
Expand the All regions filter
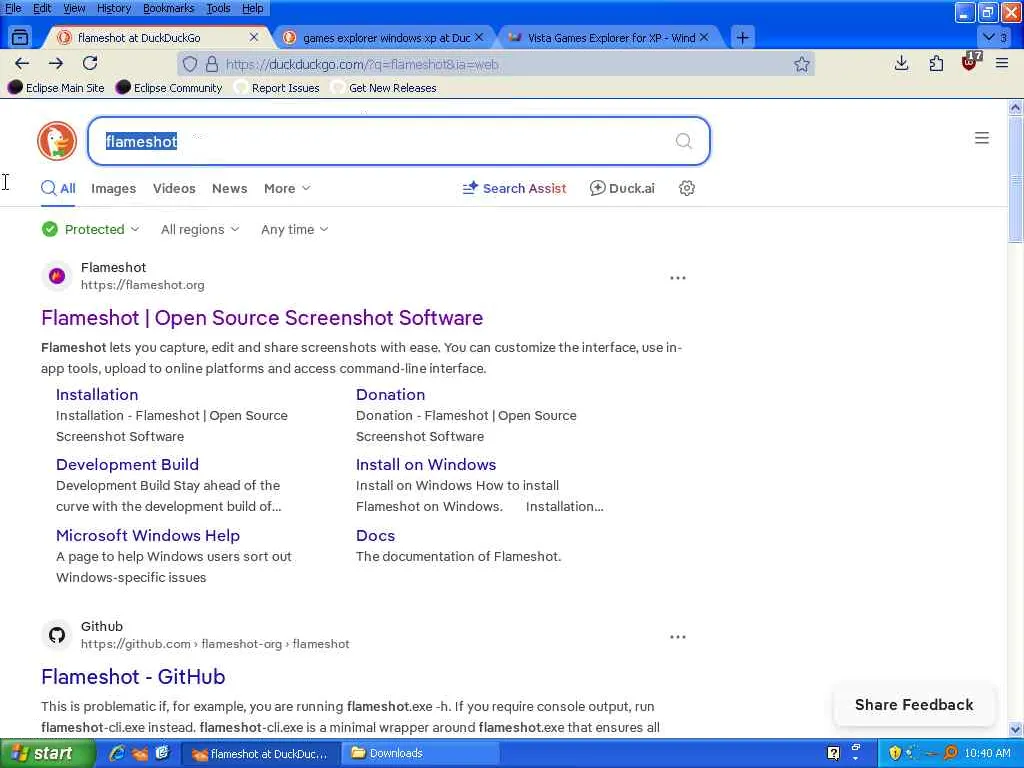tap(200, 229)
